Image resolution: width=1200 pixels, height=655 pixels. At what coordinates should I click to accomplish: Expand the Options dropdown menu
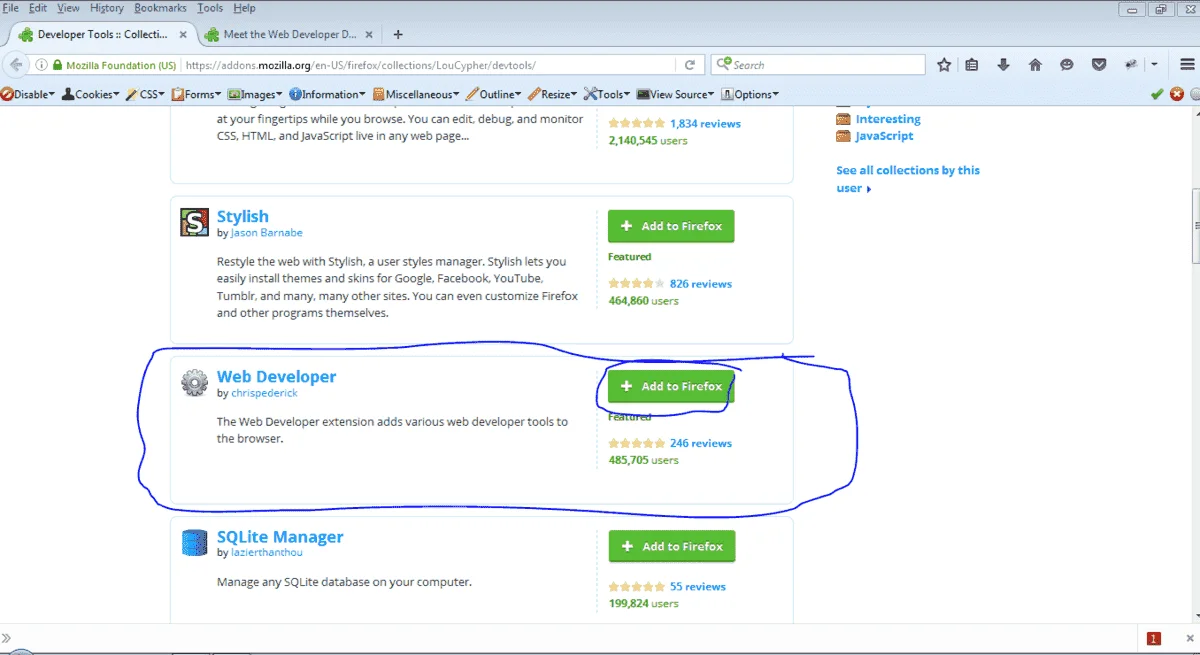[x=750, y=94]
